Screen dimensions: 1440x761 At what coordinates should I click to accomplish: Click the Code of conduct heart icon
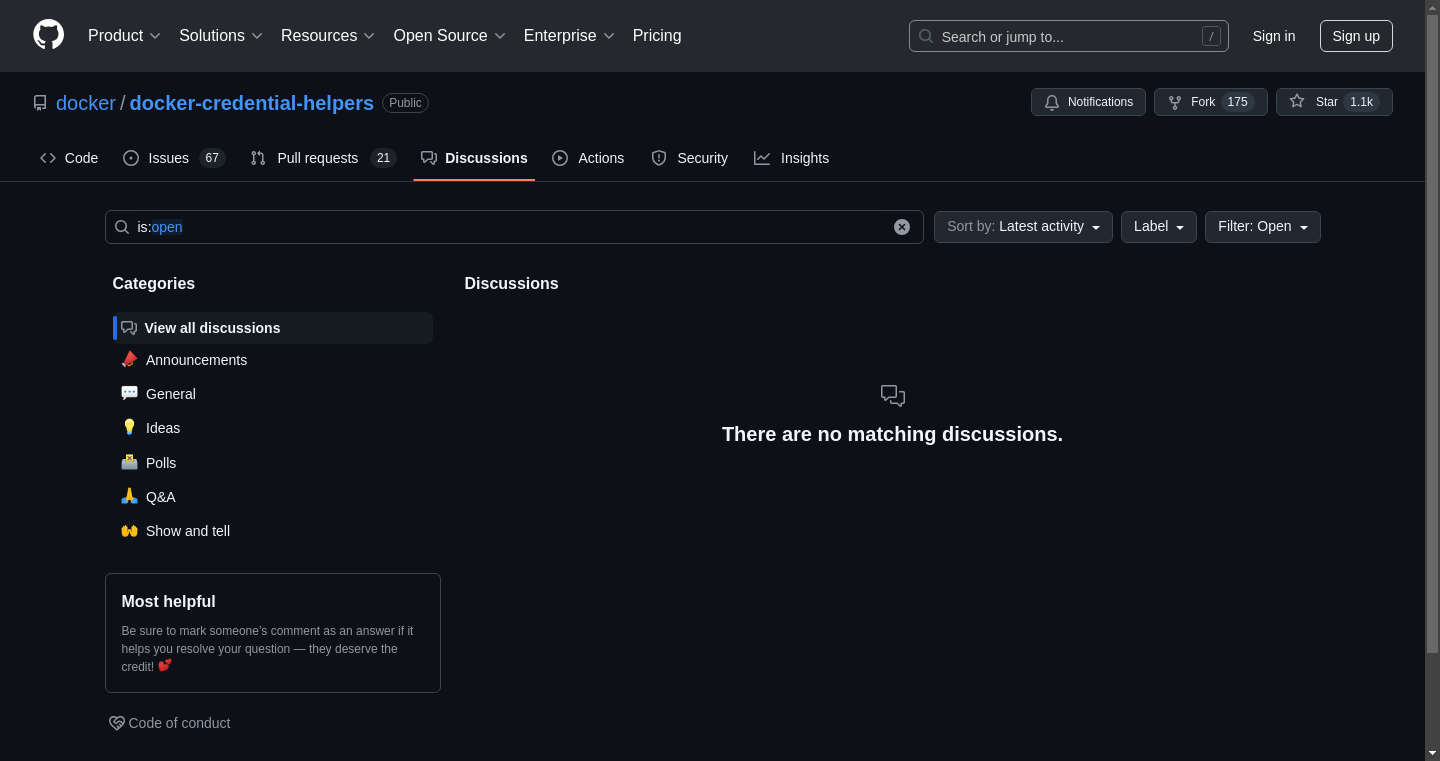(x=117, y=723)
